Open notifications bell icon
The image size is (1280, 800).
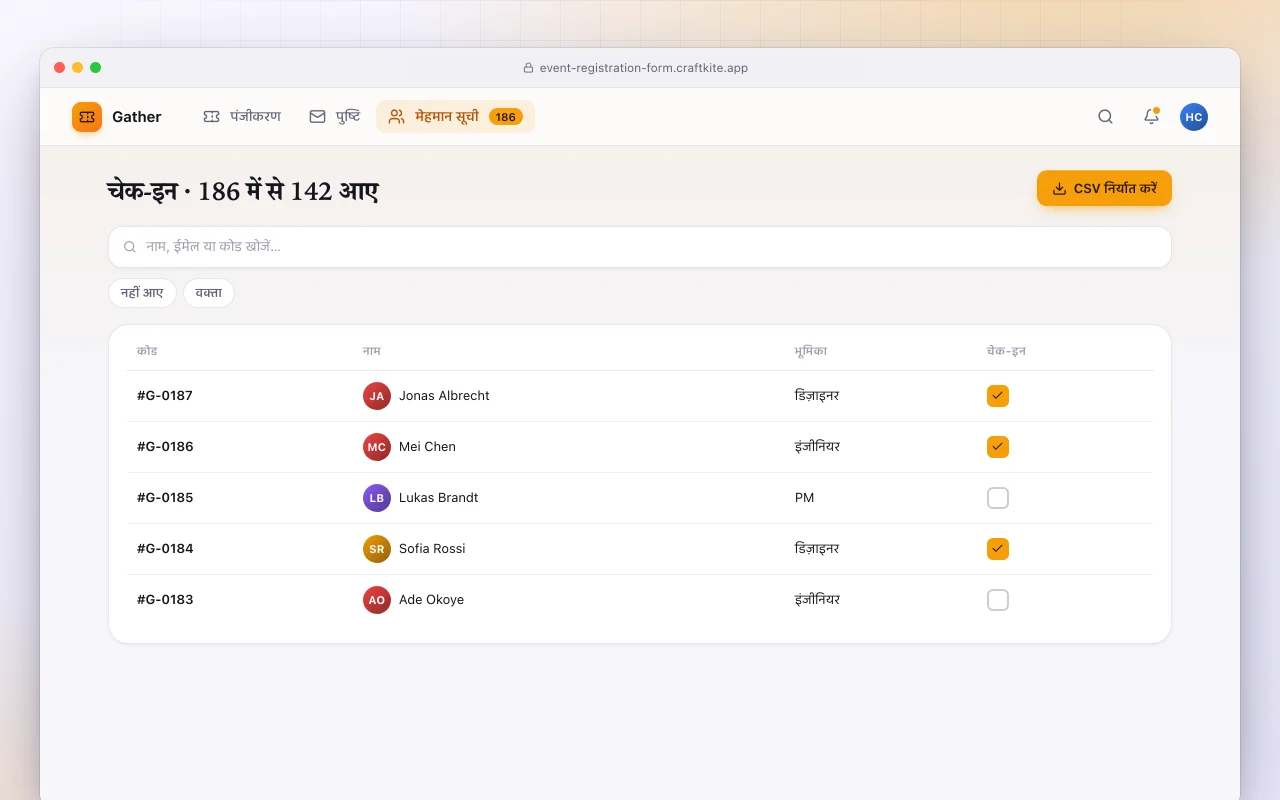click(1151, 117)
